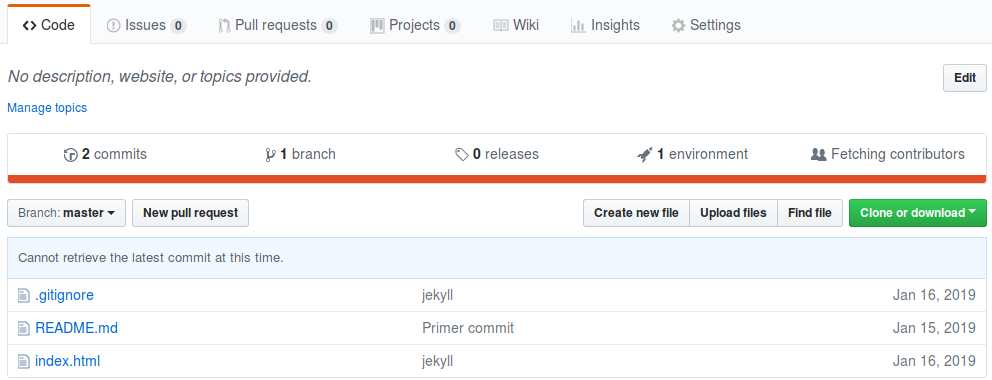
Task: Click the Primer commit message link
Action: pyautogui.click(x=468, y=328)
